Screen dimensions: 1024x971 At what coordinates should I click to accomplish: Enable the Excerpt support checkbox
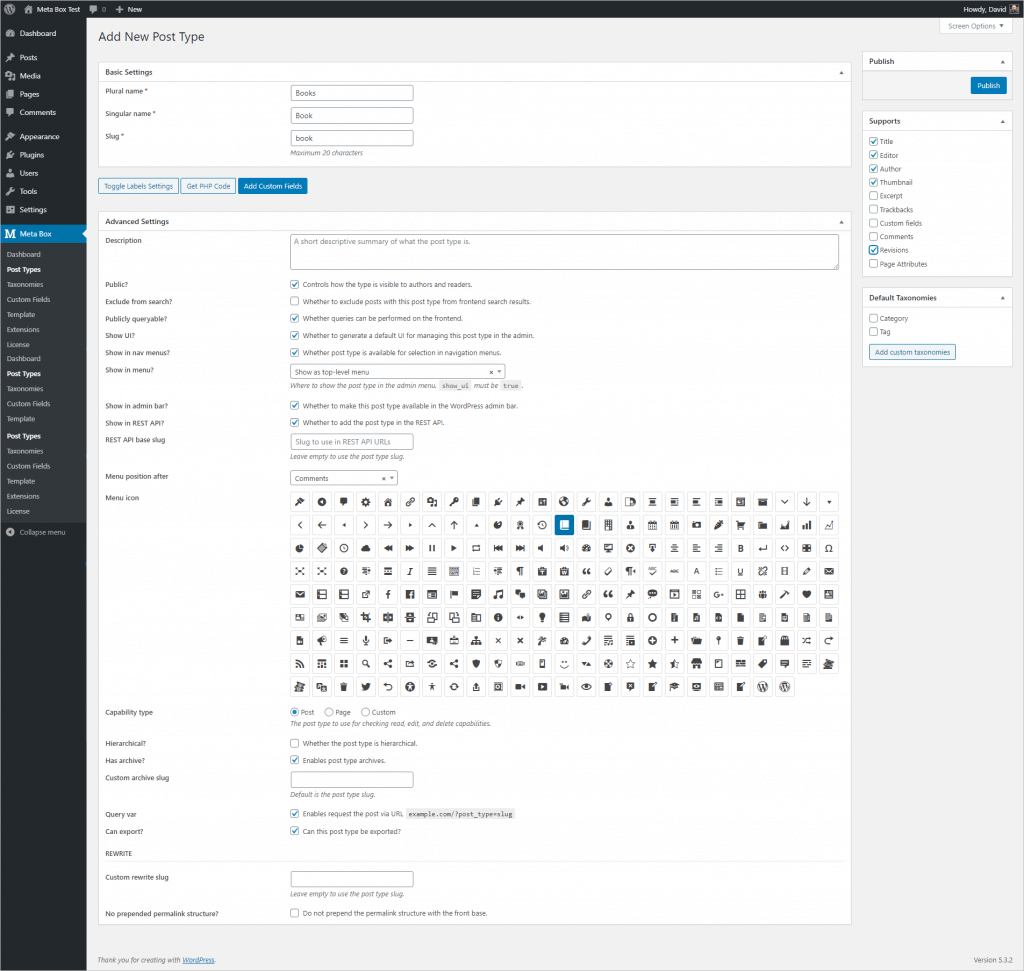tap(874, 196)
